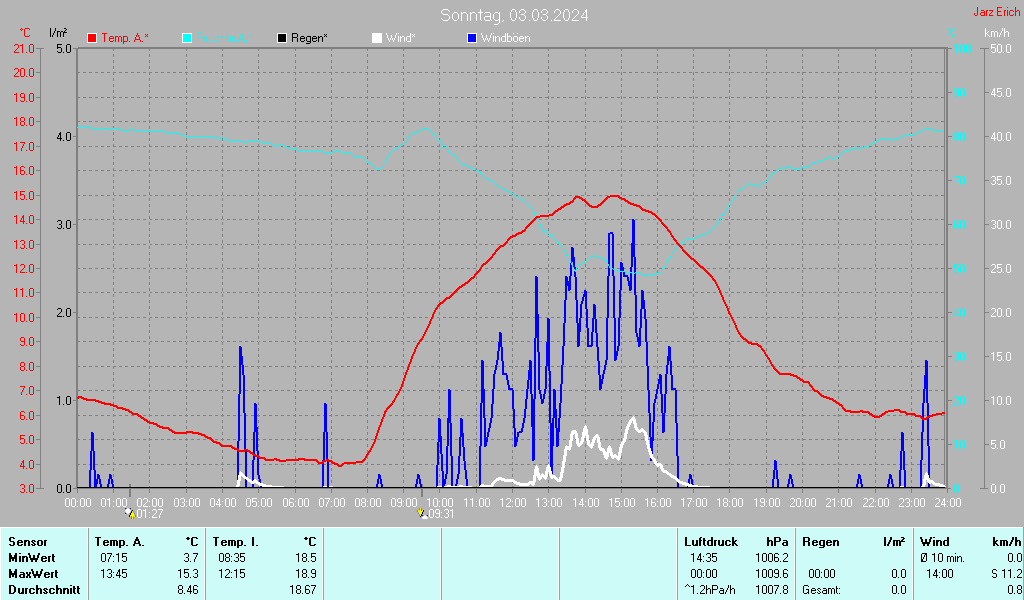This screenshot has width=1024, height=600.
Task: Click the '08:35' indoor minimum time
Action: pos(232,558)
